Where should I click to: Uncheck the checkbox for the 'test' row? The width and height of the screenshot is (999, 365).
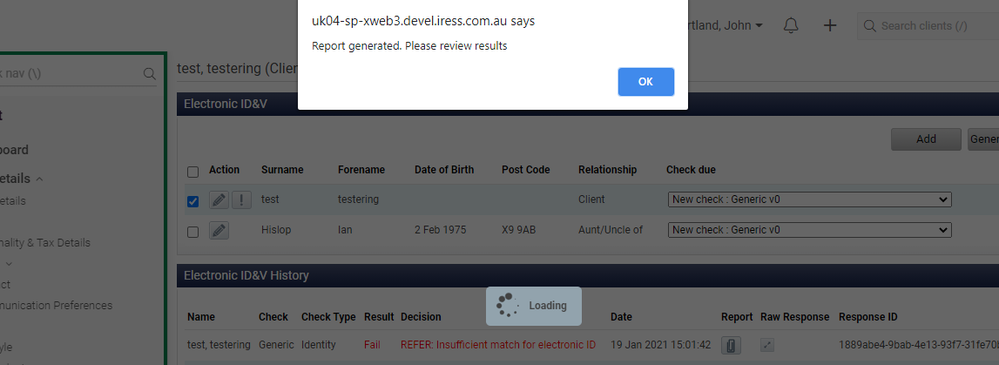192,201
